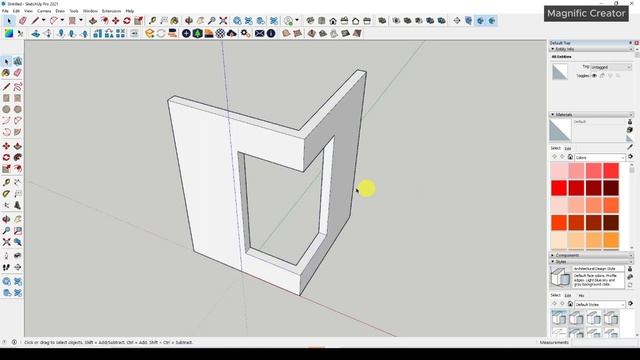The image size is (640, 360).
Task: Click the Sample Paint eyedropper in Materials
Action: 630,147
